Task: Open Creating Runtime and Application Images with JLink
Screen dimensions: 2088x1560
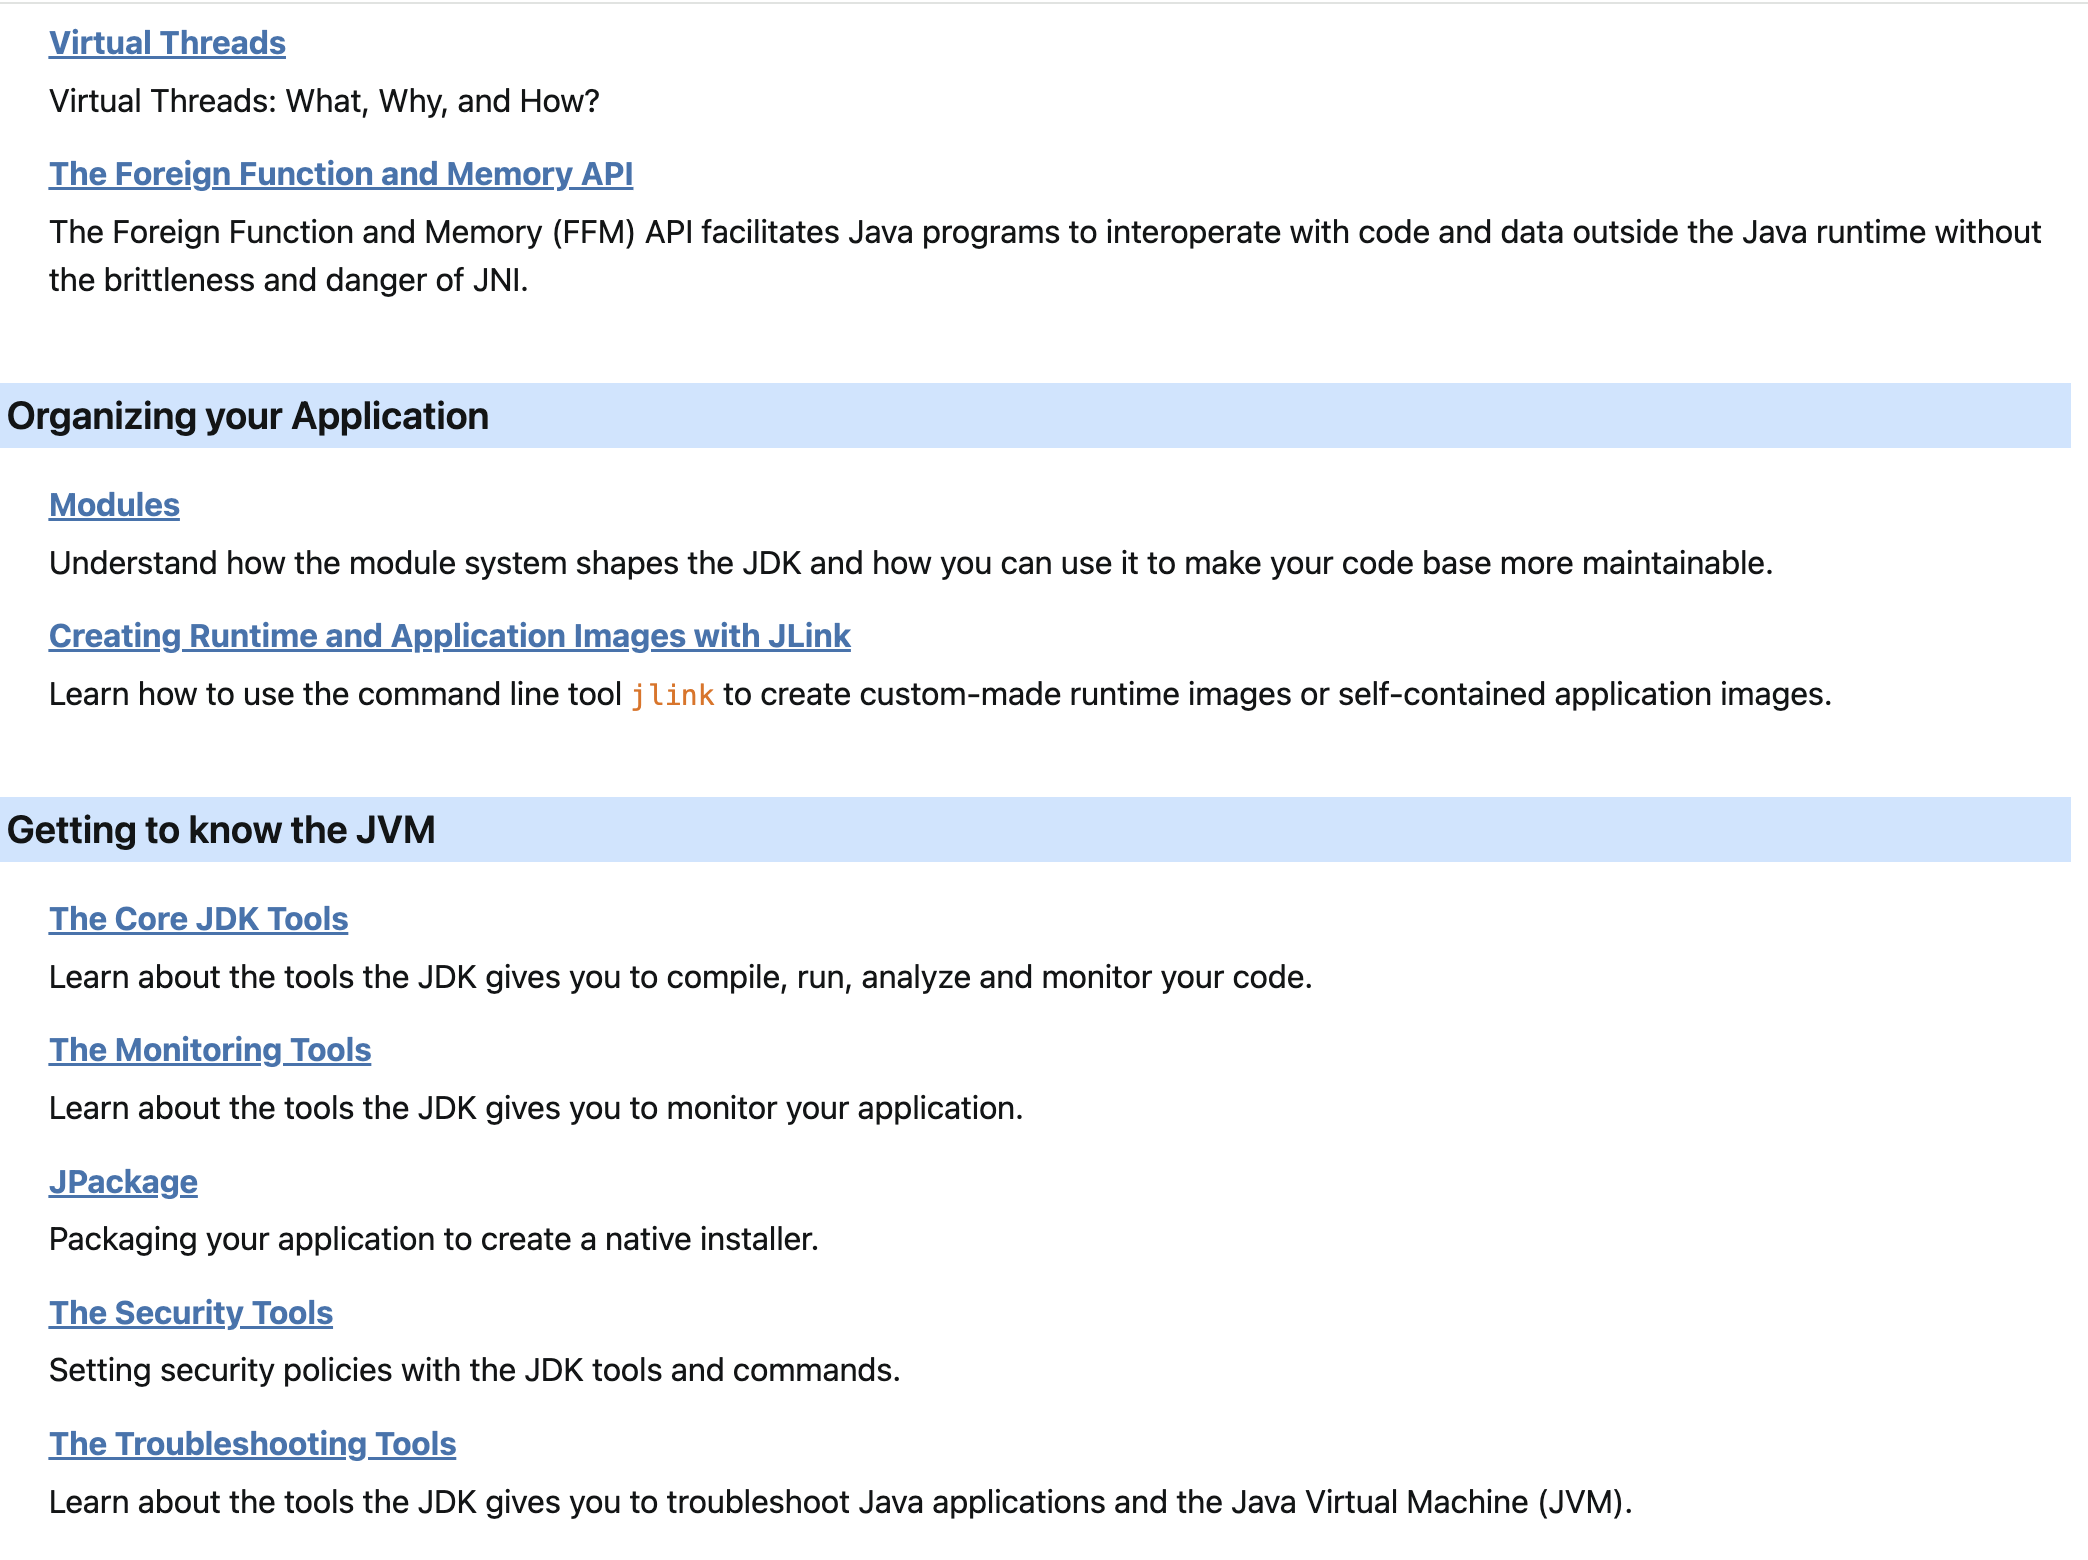Action: (449, 636)
